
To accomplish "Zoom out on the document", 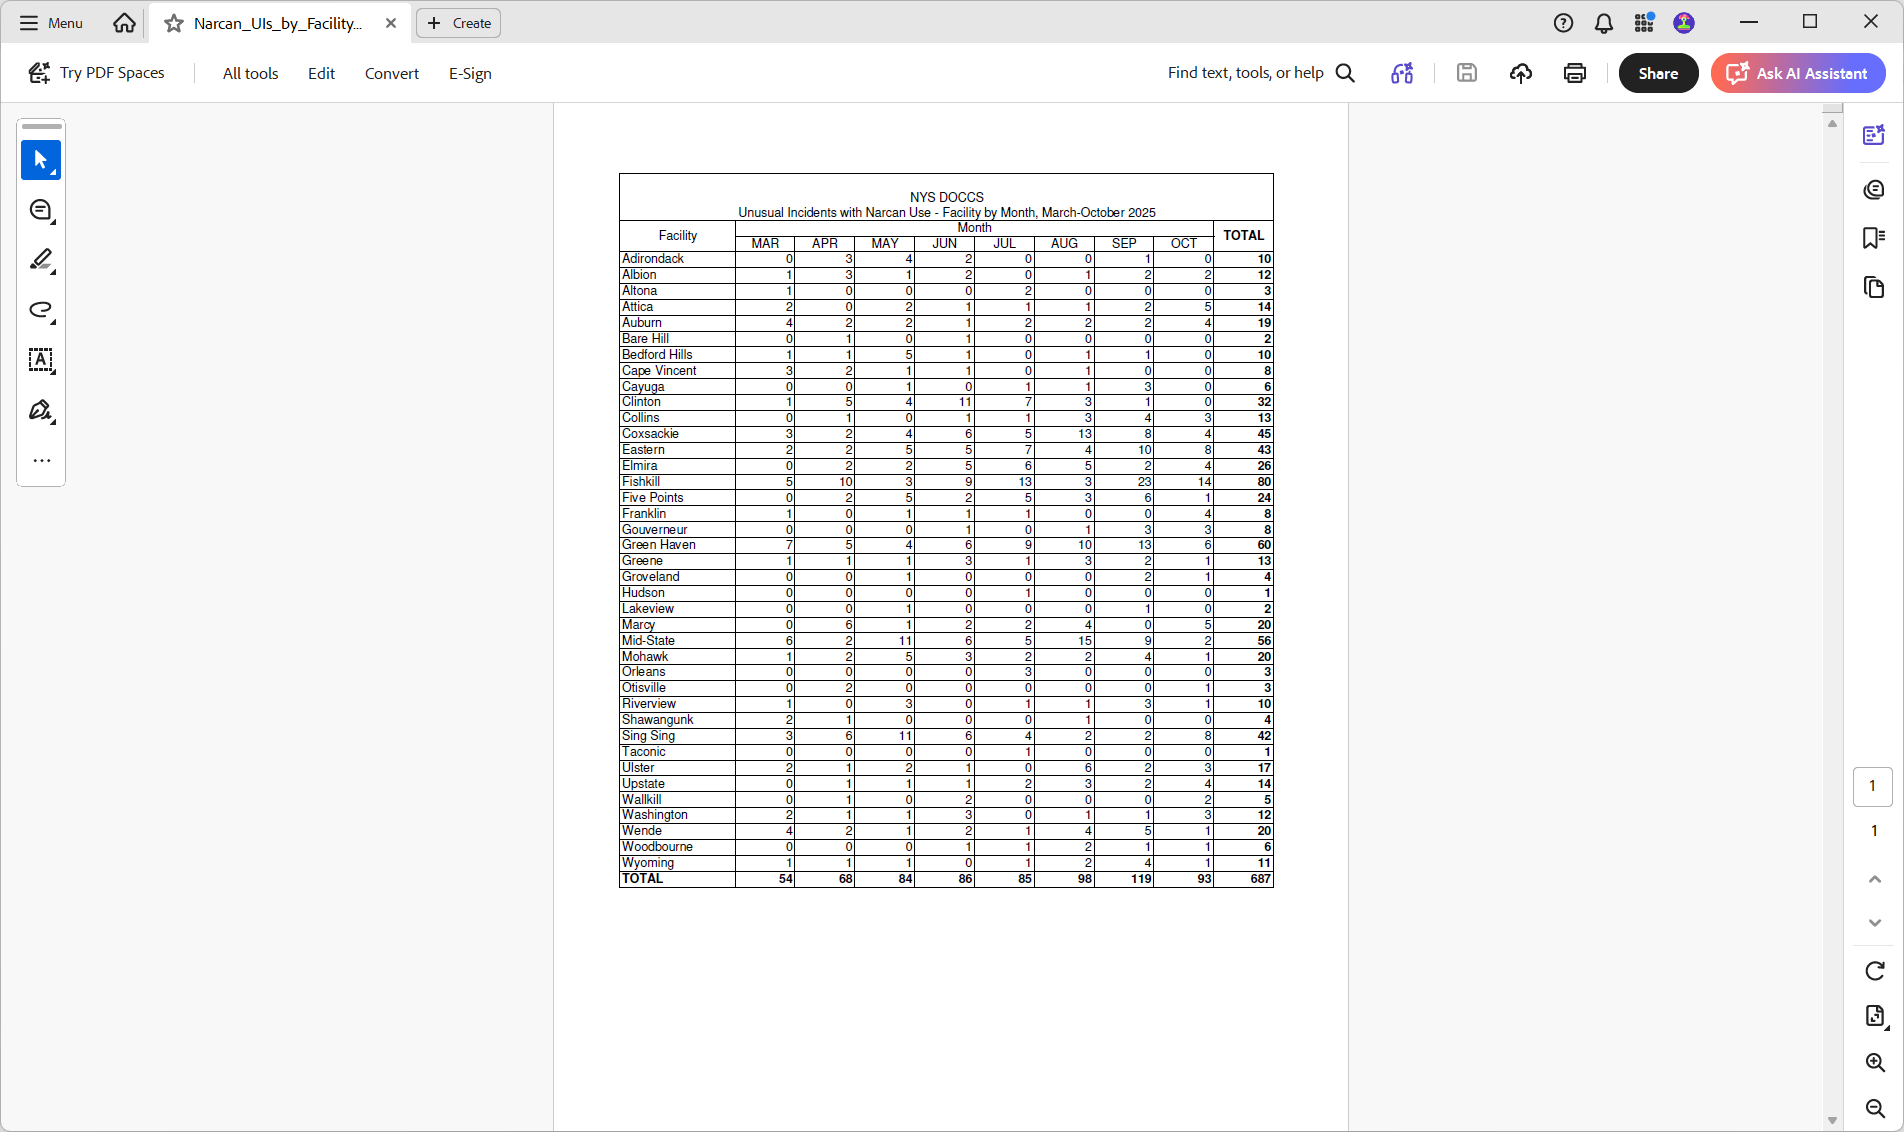I will pos(1875,1108).
